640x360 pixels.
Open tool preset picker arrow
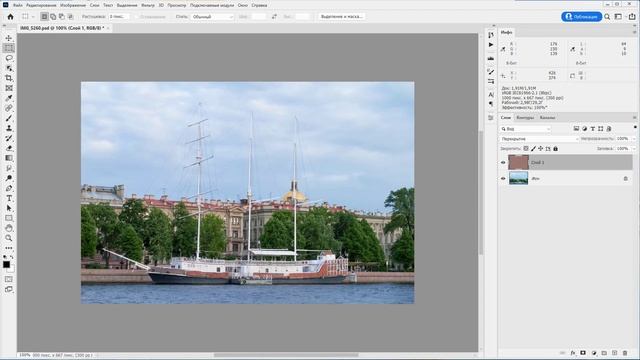point(33,17)
